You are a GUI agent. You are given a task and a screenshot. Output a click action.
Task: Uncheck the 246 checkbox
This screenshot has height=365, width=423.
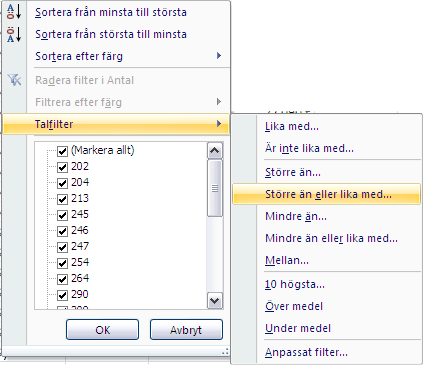click(x=62, y=231)
